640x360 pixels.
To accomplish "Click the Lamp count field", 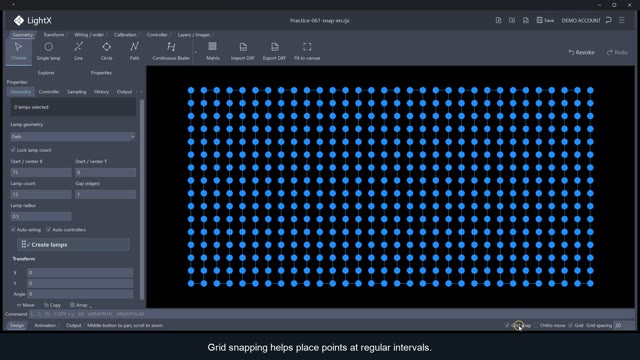I will coord(41,194).
